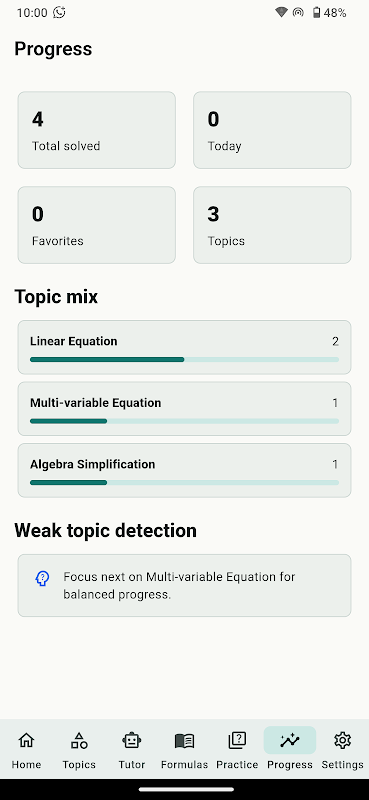Select the Linear Equation topic row

click(x=184, y=347)
